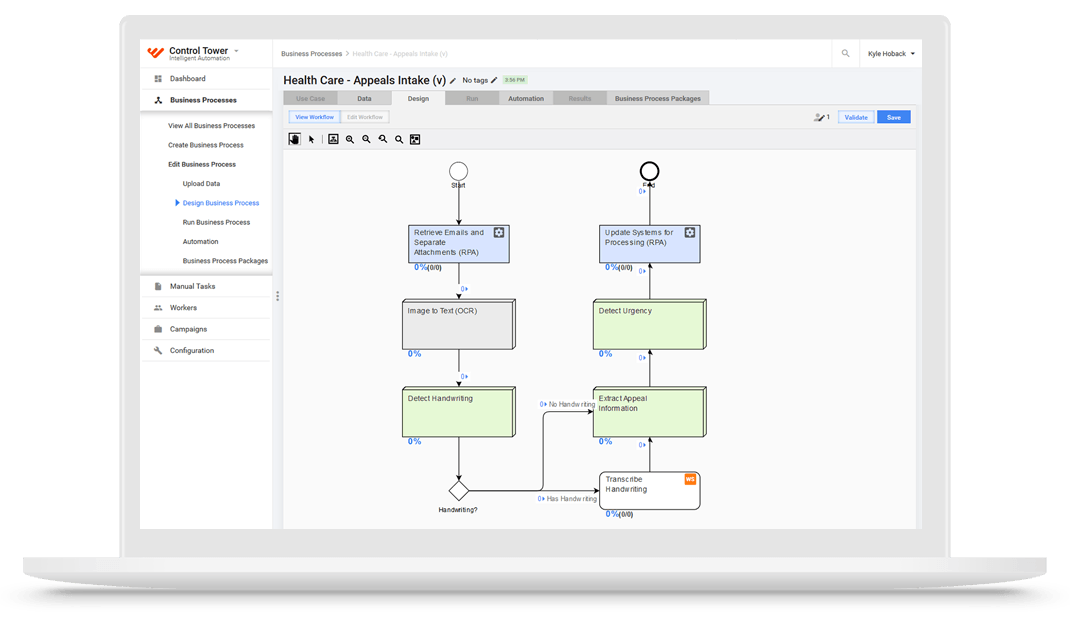Open settings gear on Retrieve Emails node
Image resolution: width=1070 pixels, height=620 pixels.
[499, 233]
